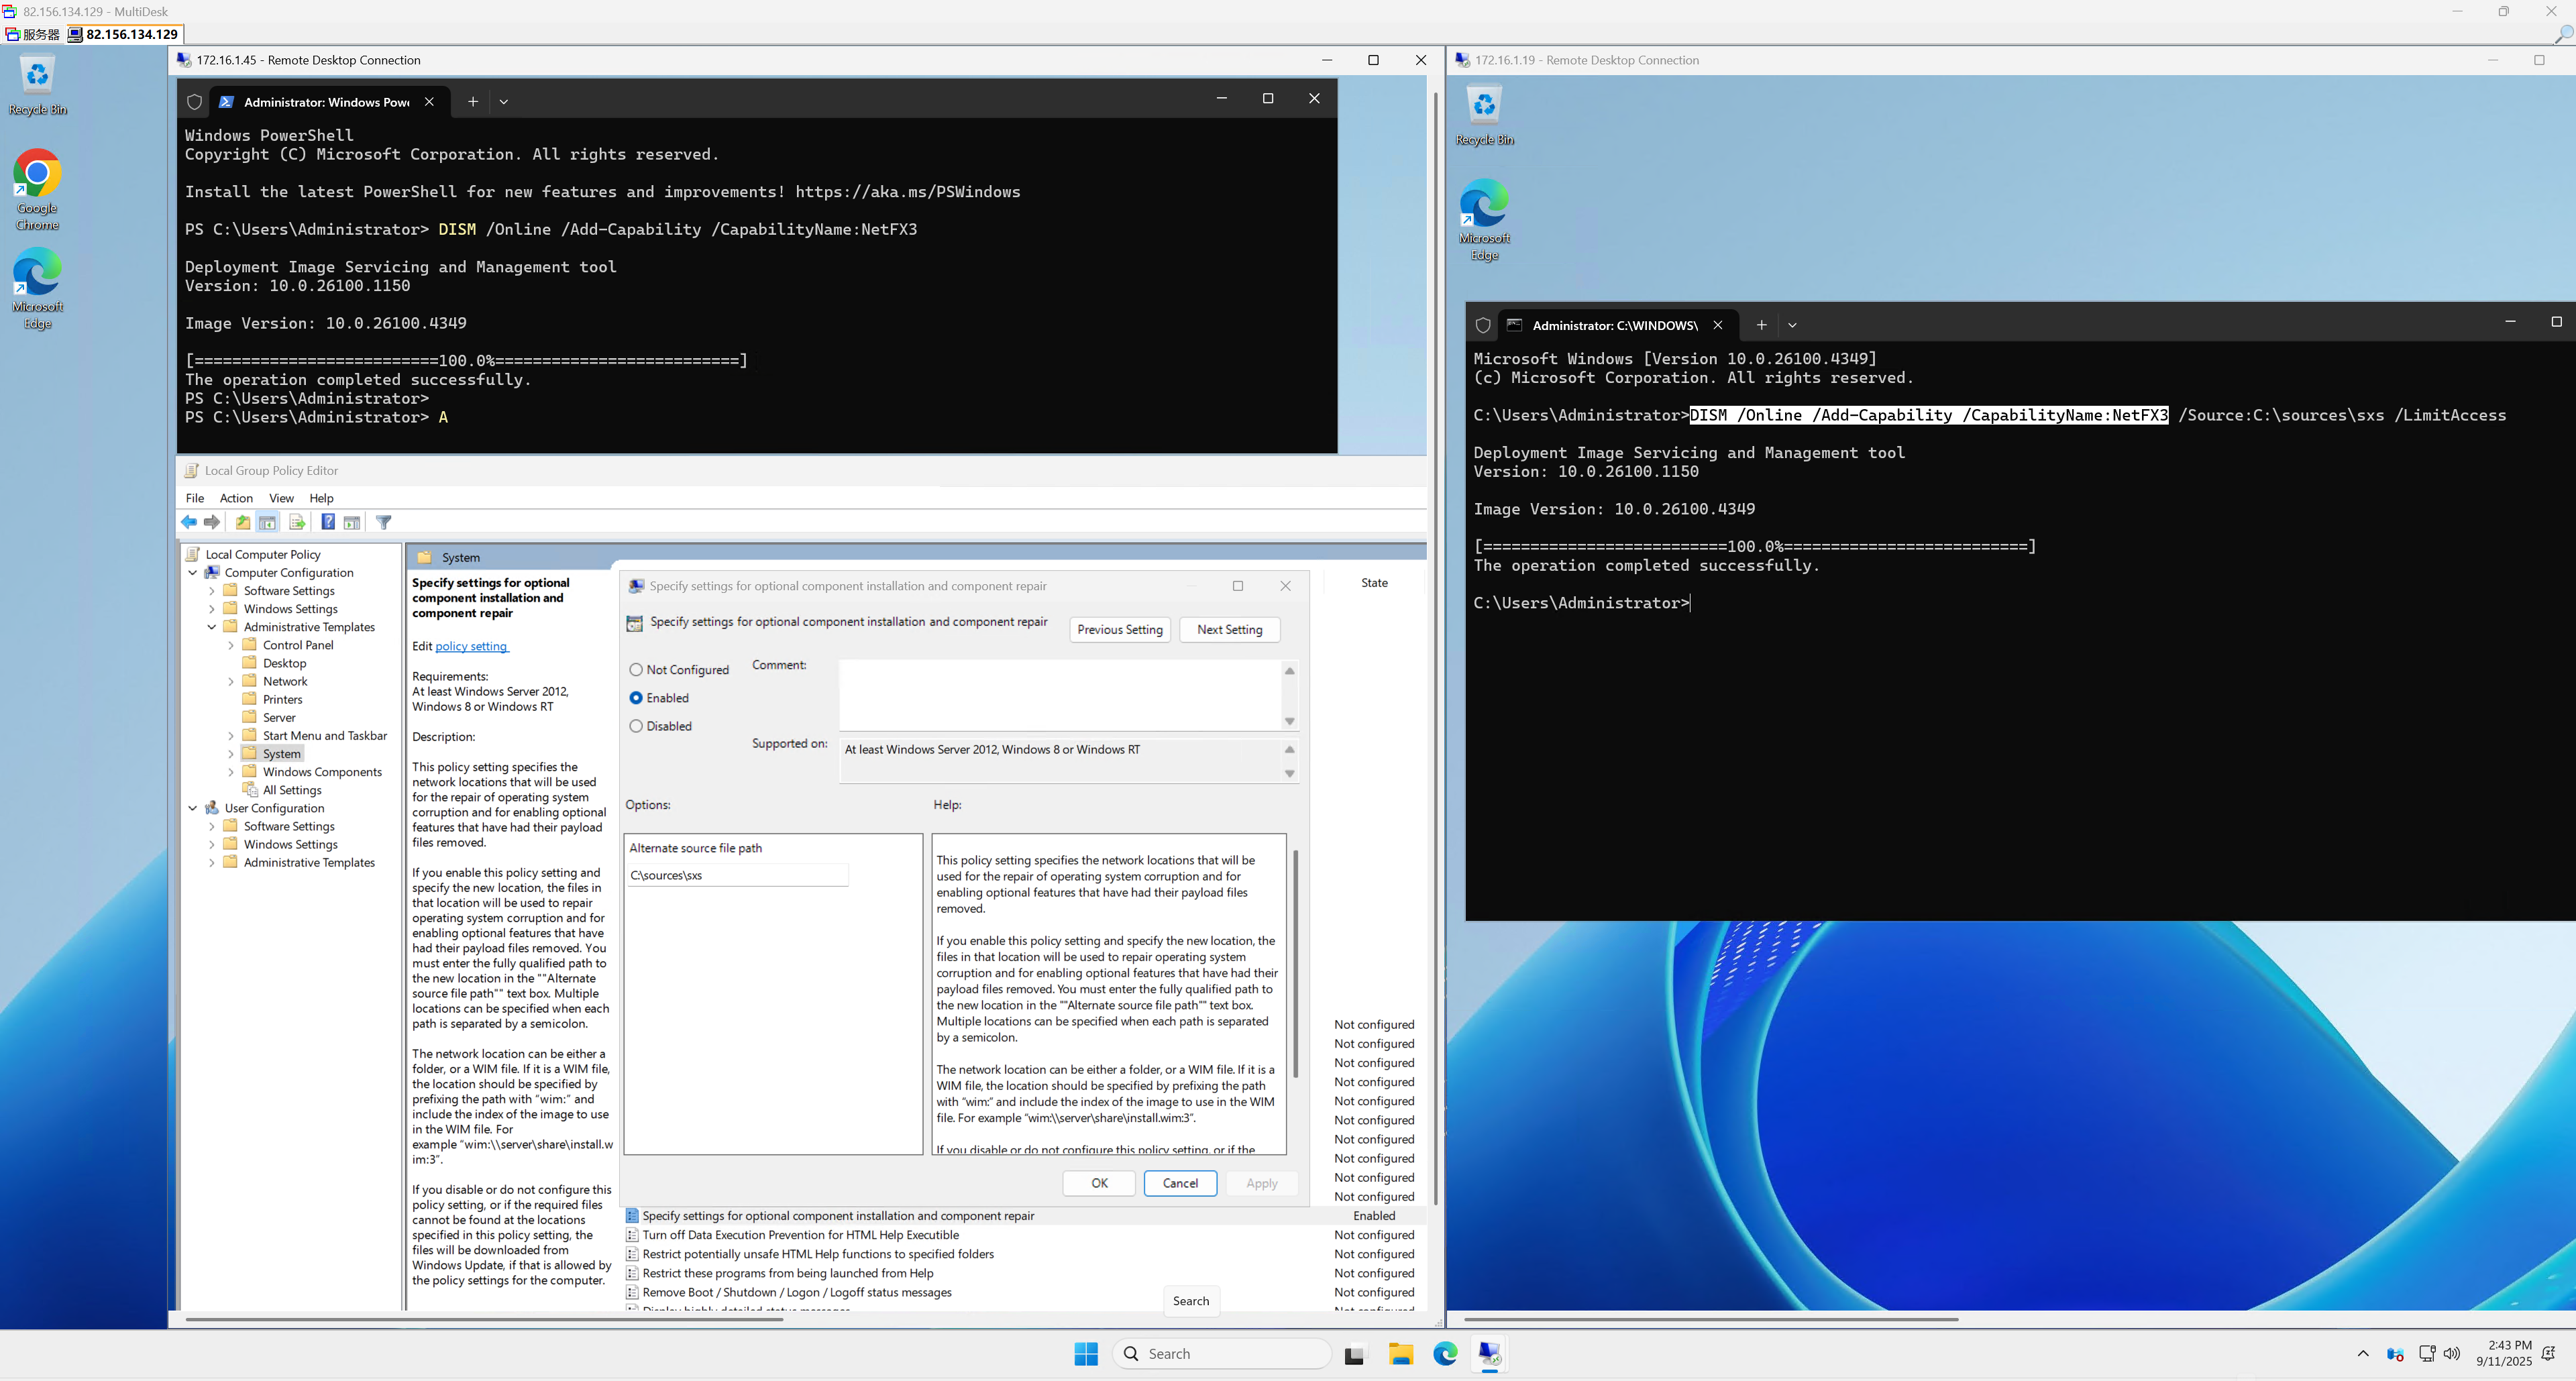Open File Explorer from taskbar
This screenshot has width=2576, height=1381.
(1400, 1354)
